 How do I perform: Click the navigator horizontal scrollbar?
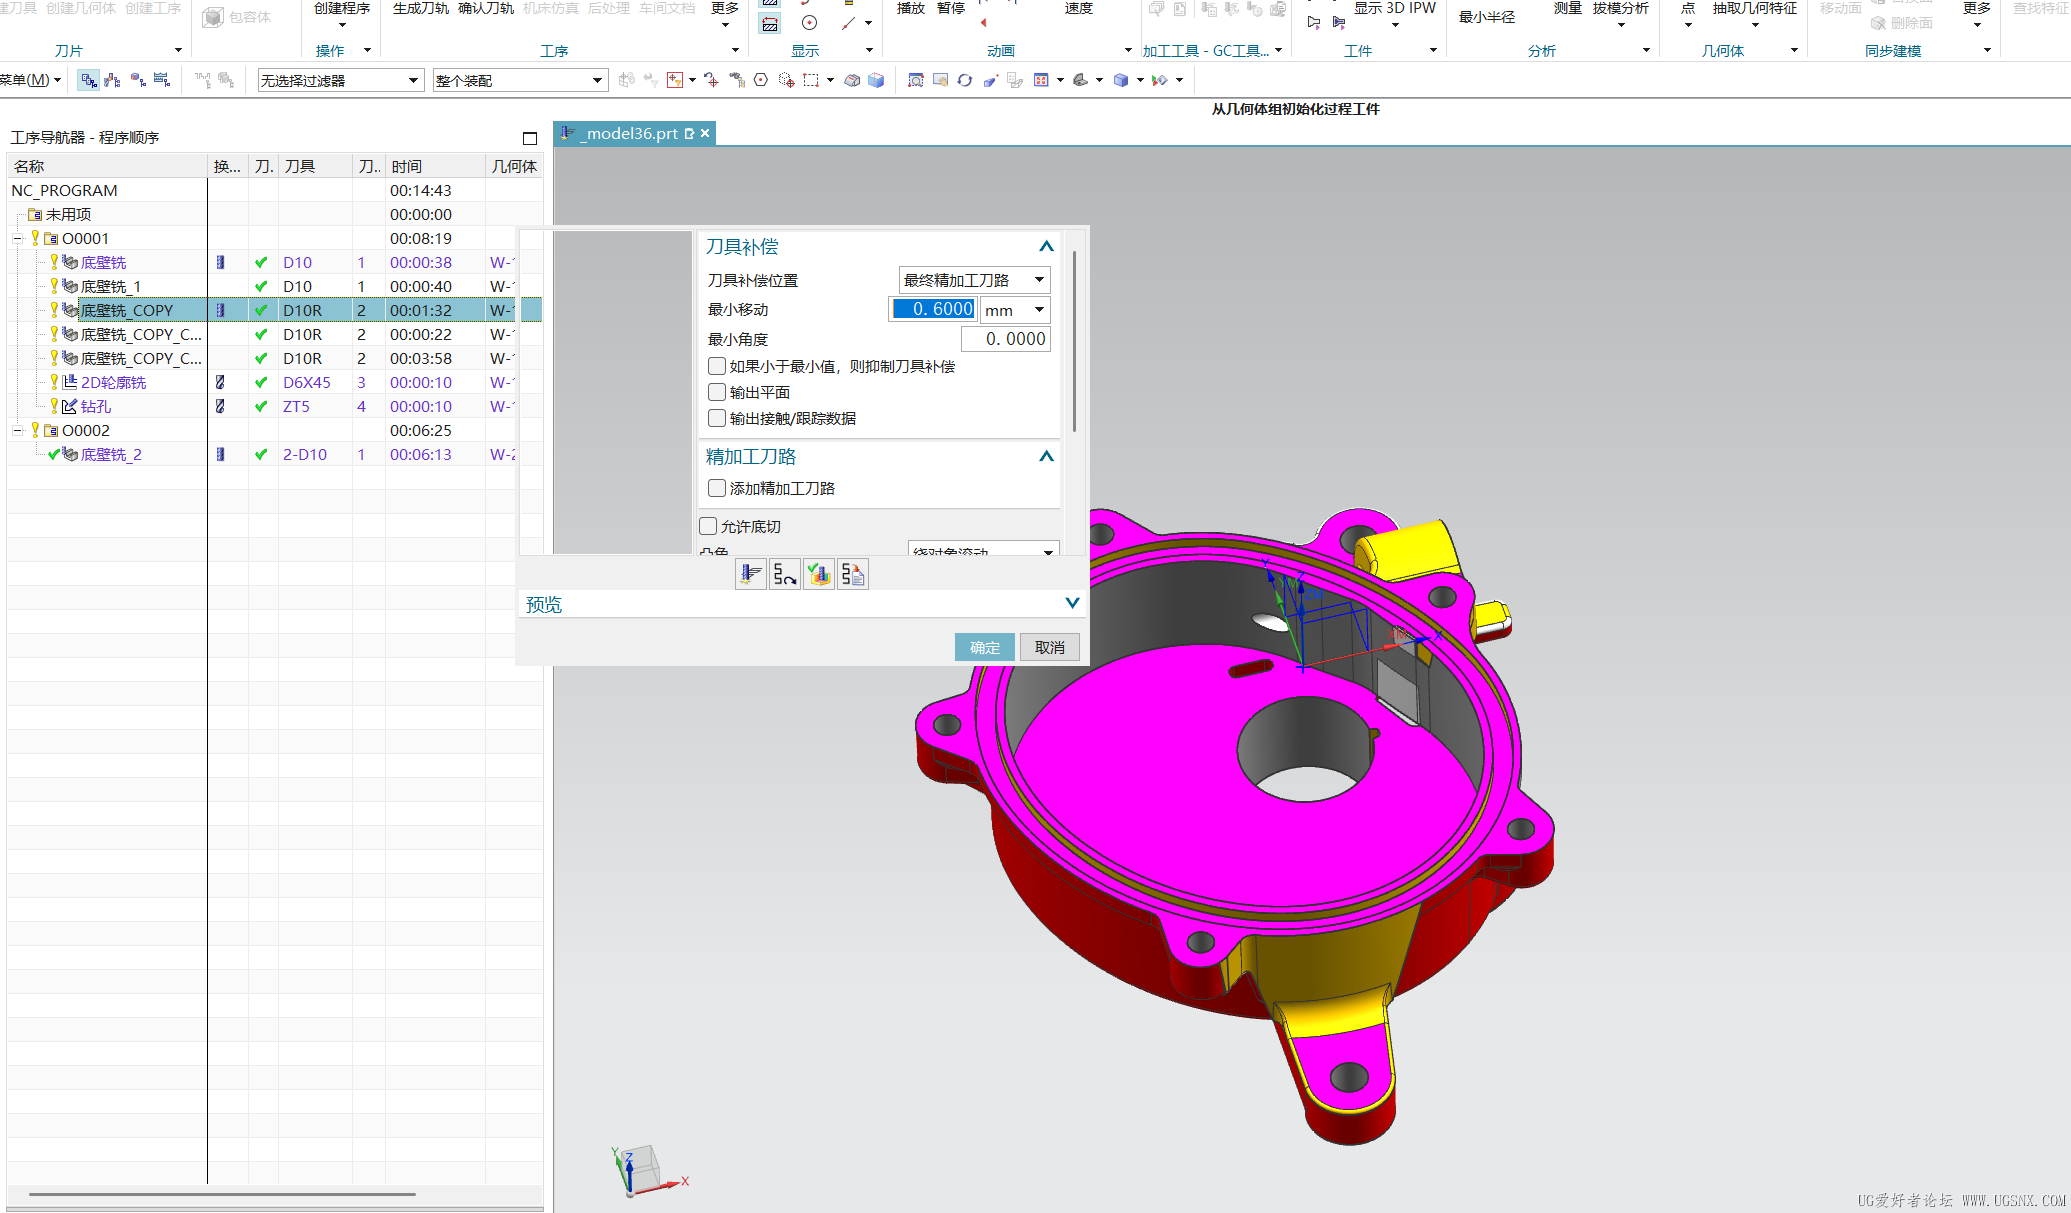[x=222, y=1194]
